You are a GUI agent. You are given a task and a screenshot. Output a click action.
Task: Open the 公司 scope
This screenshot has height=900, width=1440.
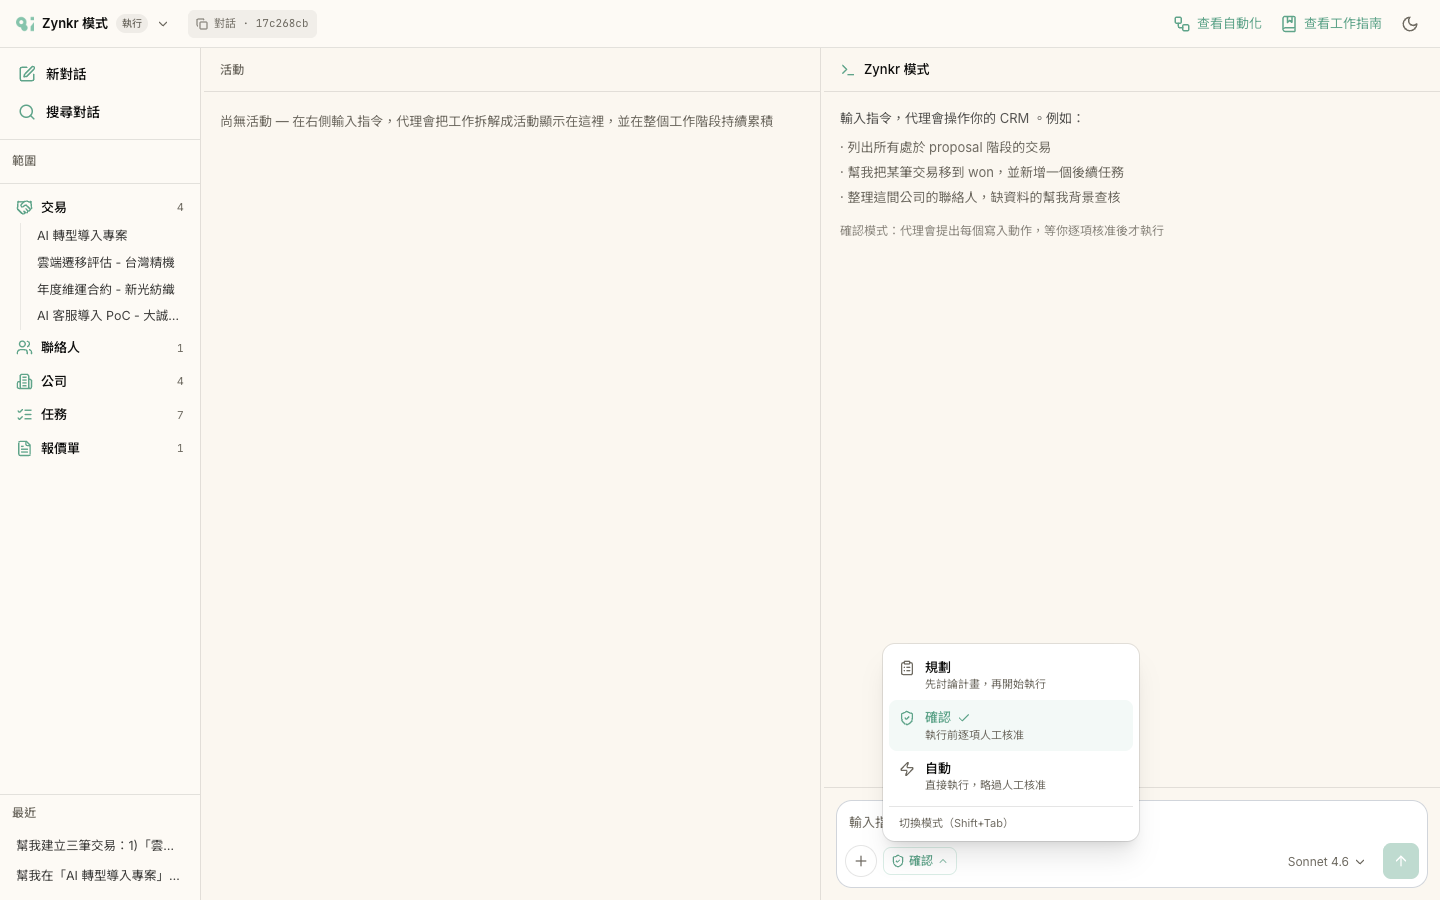(x=100, y=381)
